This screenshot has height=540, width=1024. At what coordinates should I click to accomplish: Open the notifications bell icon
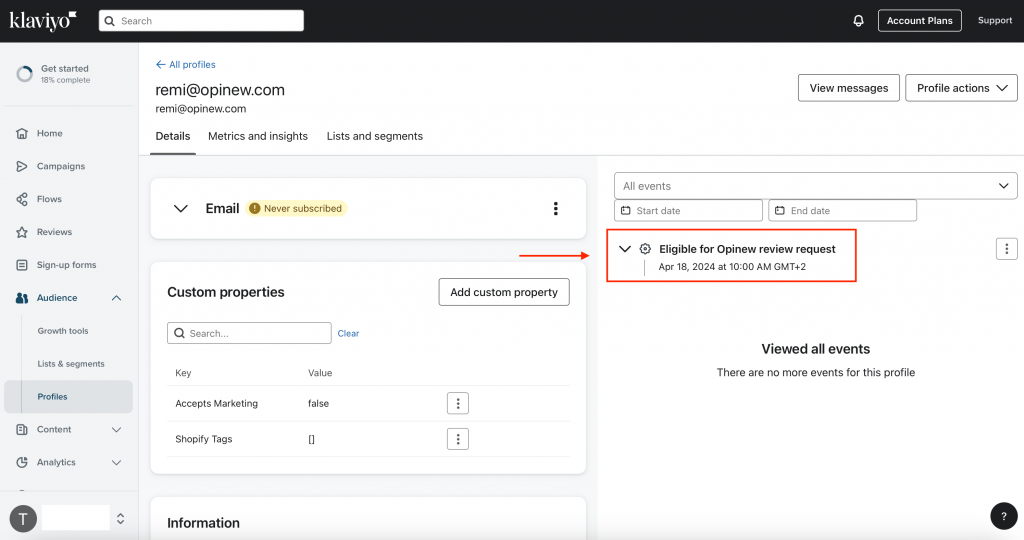(858, 21)
